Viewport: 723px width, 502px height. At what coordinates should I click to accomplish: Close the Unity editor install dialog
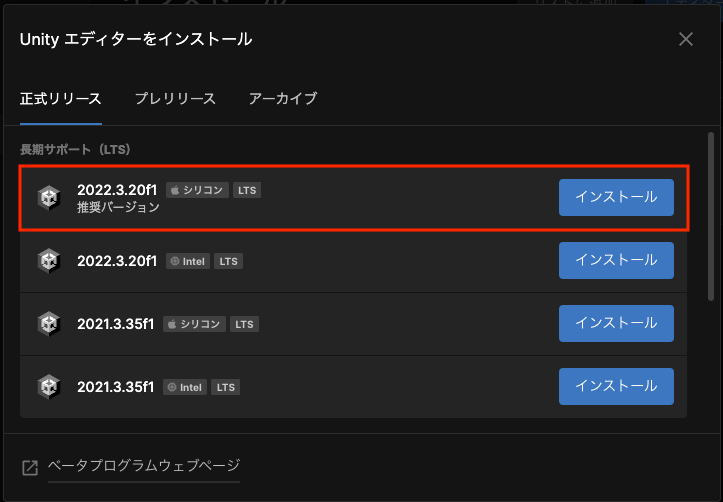click(x=686, y=39)
